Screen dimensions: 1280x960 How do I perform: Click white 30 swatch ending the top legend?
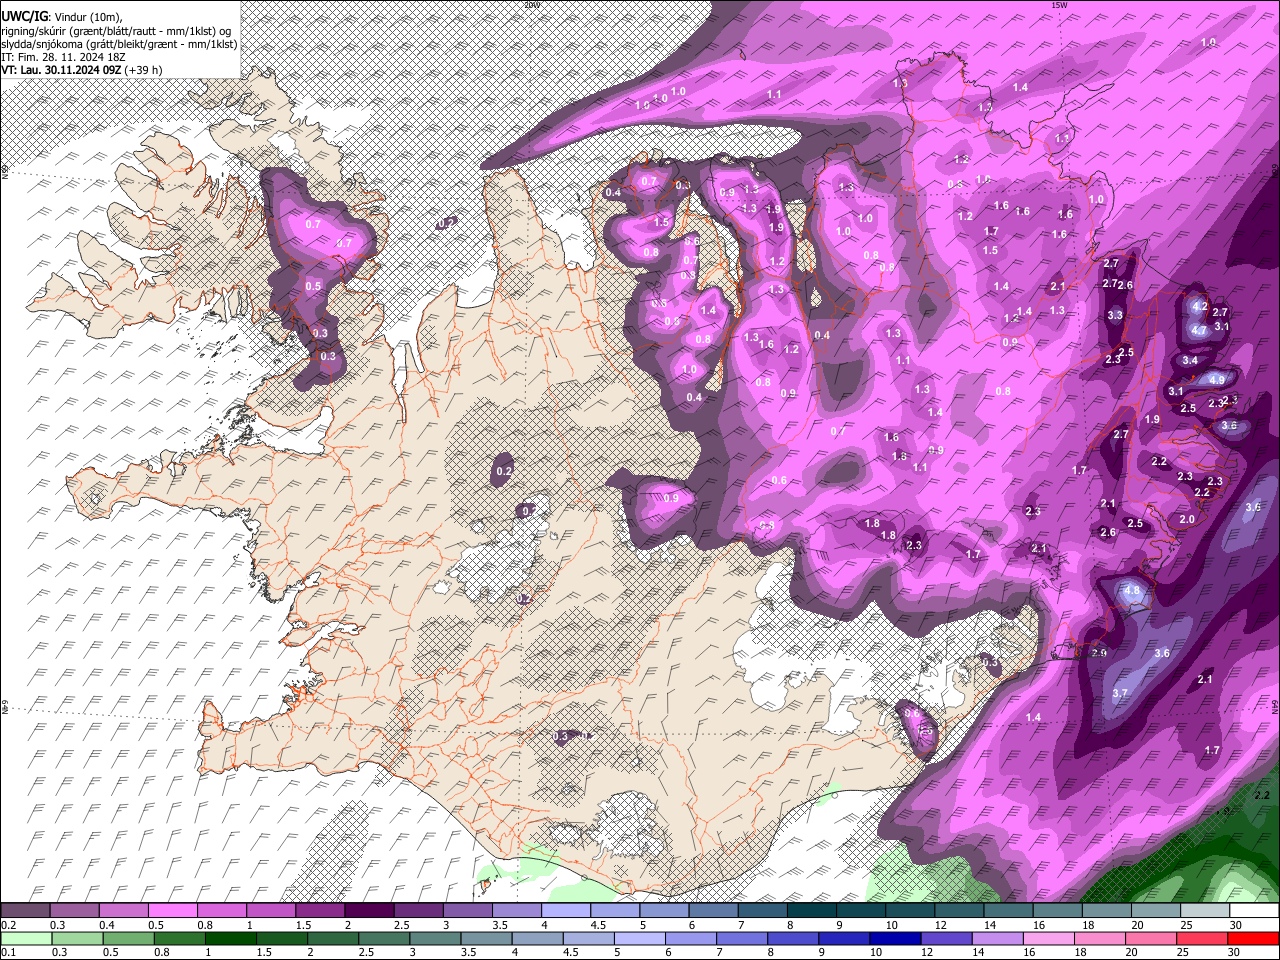click(1254, 910)
